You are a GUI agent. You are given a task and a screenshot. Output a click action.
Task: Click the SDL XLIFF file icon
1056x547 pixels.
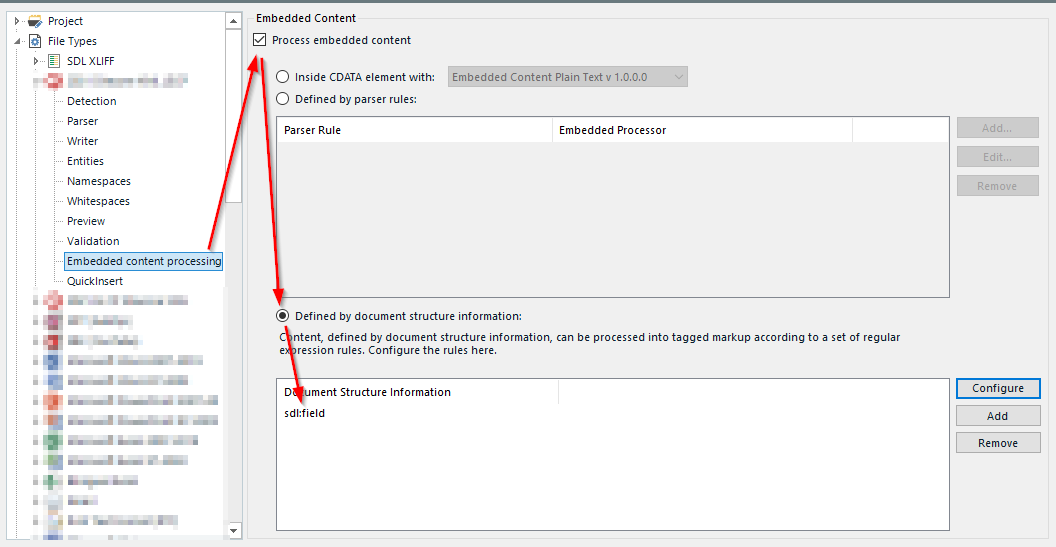click(54, 61)
